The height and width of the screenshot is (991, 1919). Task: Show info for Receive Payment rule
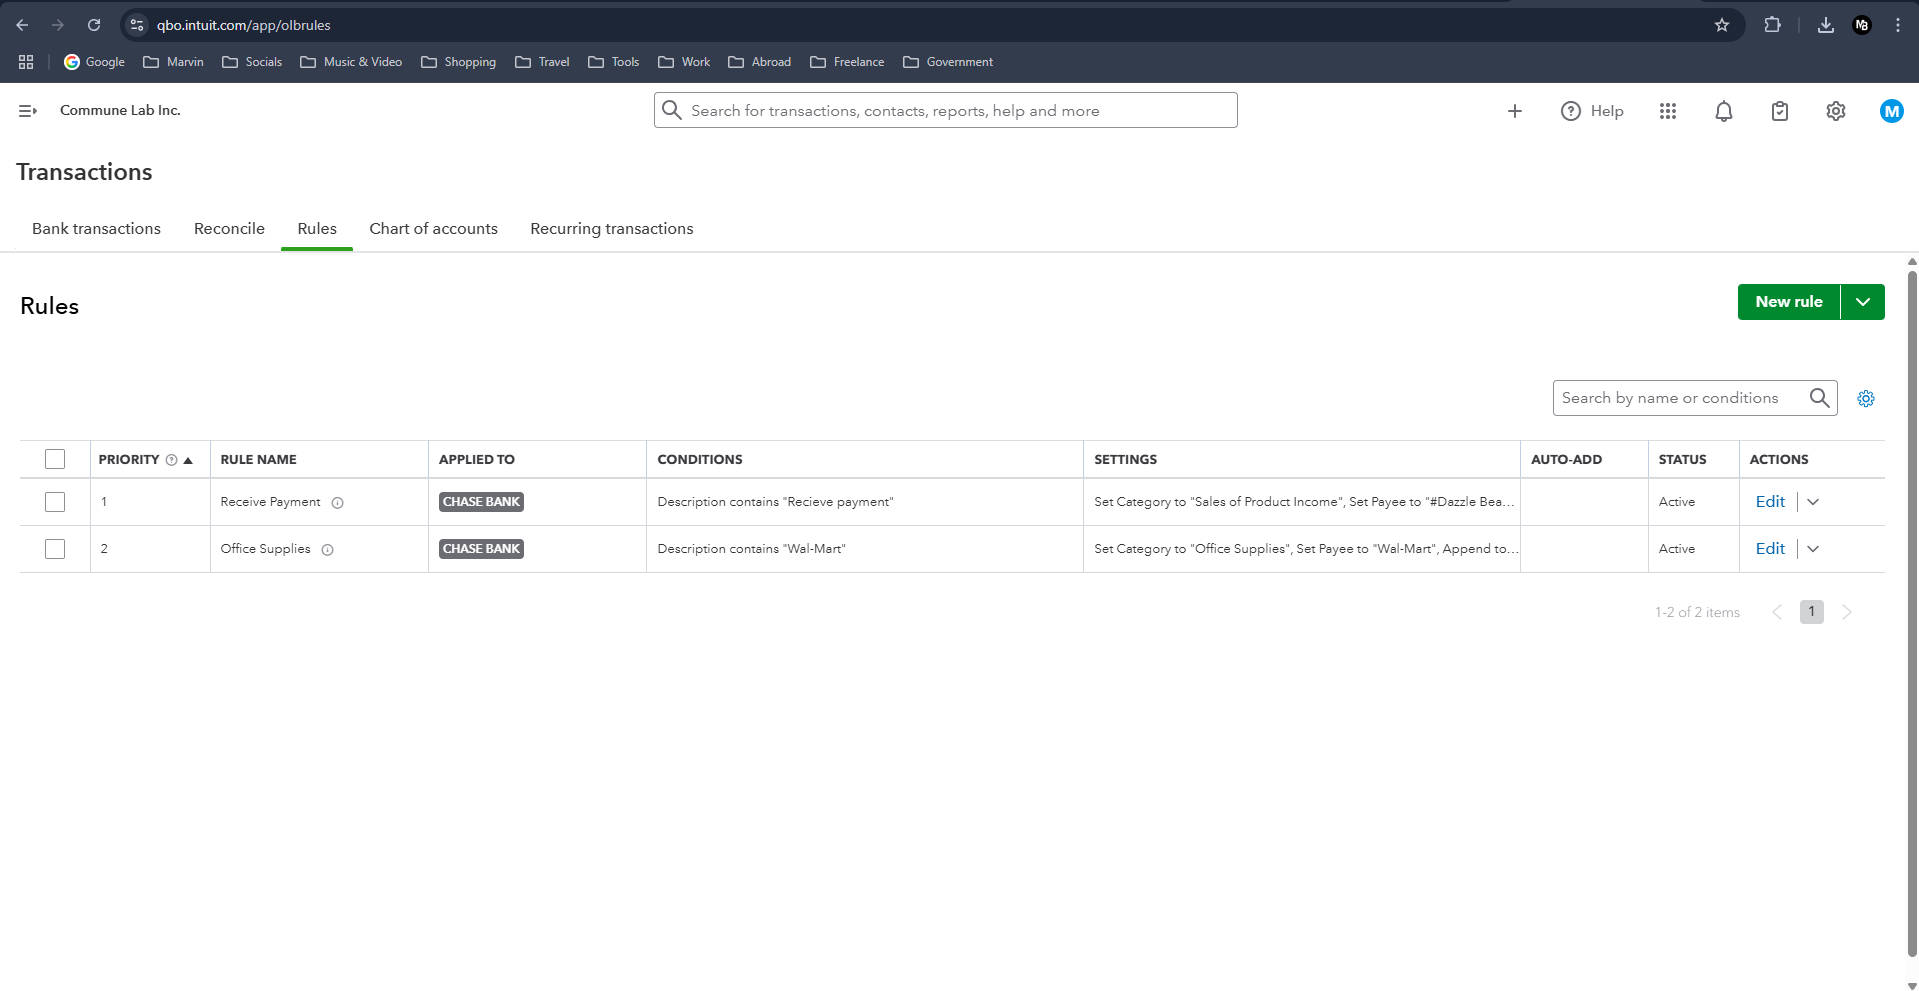(x=338, y=503)
